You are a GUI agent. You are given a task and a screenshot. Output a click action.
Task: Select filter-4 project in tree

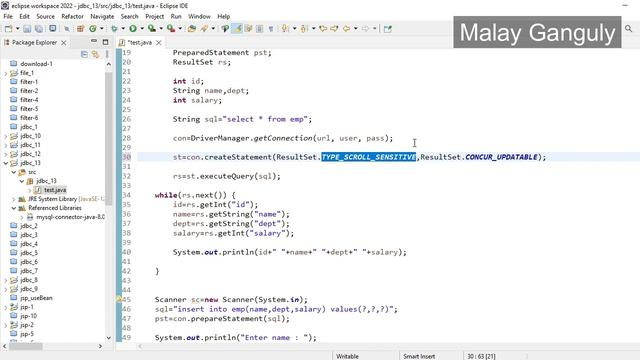coord(29,100)
